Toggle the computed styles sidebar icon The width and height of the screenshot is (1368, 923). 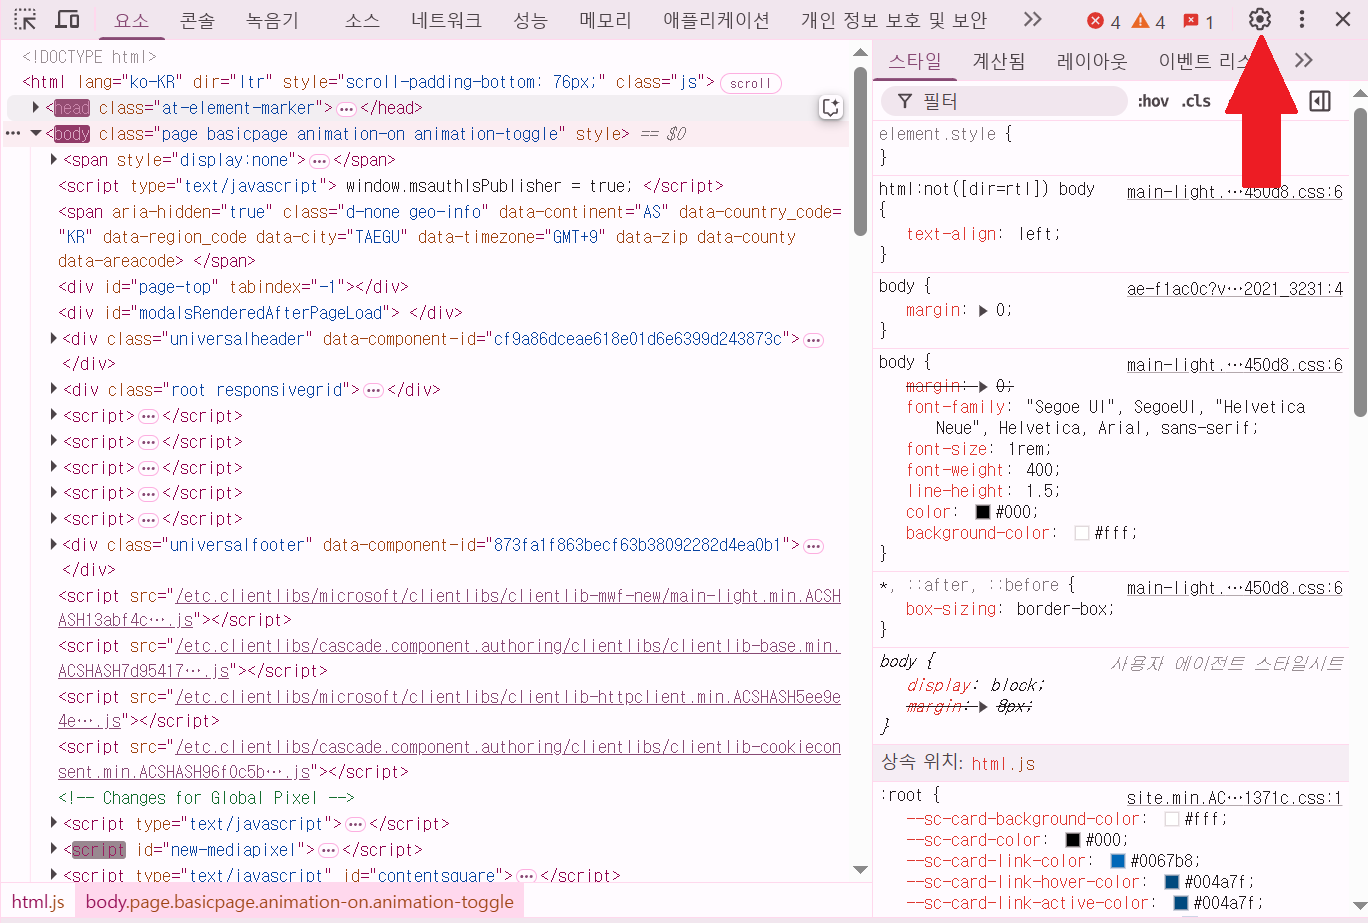click(1320, 101)
